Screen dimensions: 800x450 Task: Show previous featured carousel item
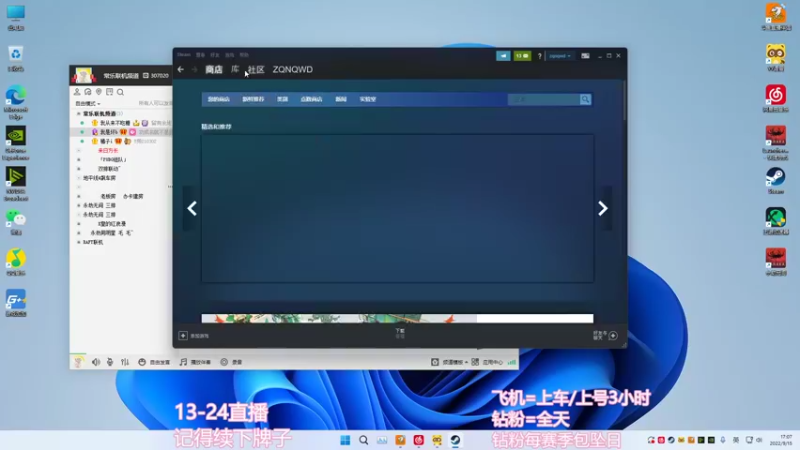[192, 208]
